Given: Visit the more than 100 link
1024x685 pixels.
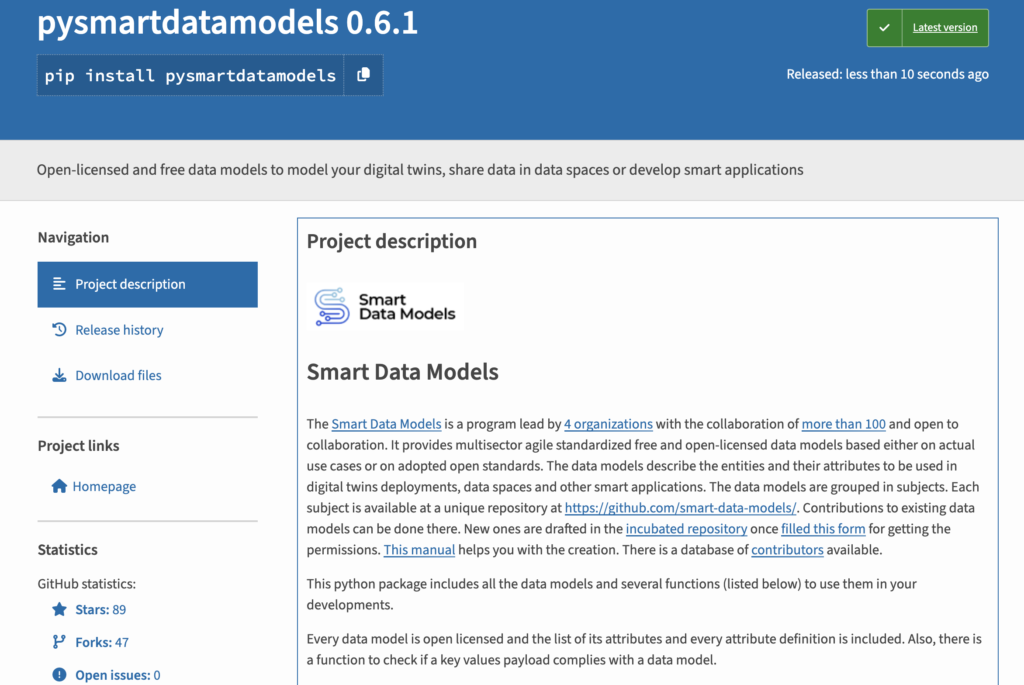Looking at the screenshot, I should pyautogui.click(x=844, y=424).
